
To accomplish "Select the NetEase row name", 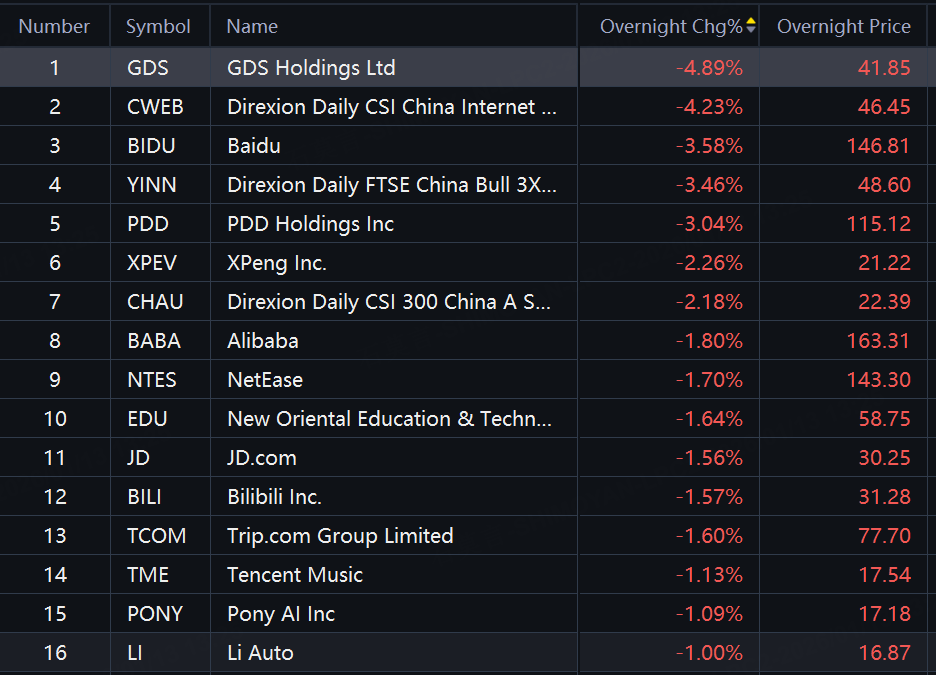I will pyautogui.click(x=265, y=380).
